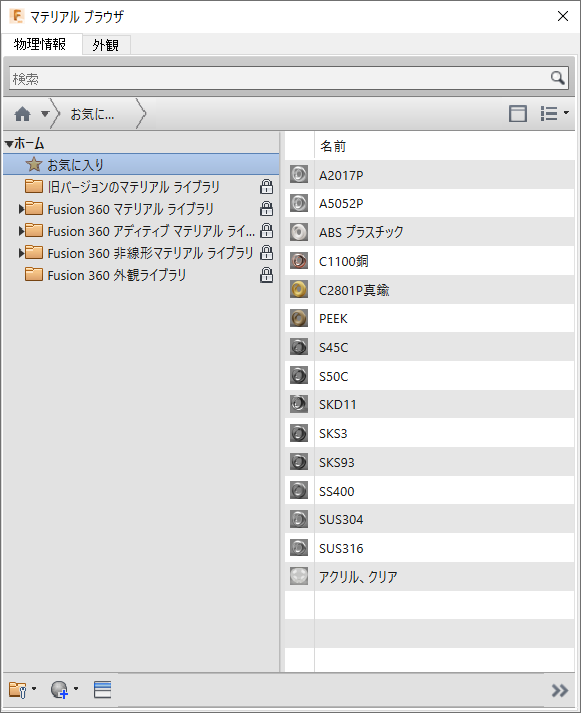Click lock icon of Fusion 360 アディティブ library
This screenshot has height=713, width=581.
pyautogui.click(x=266, y=231)
